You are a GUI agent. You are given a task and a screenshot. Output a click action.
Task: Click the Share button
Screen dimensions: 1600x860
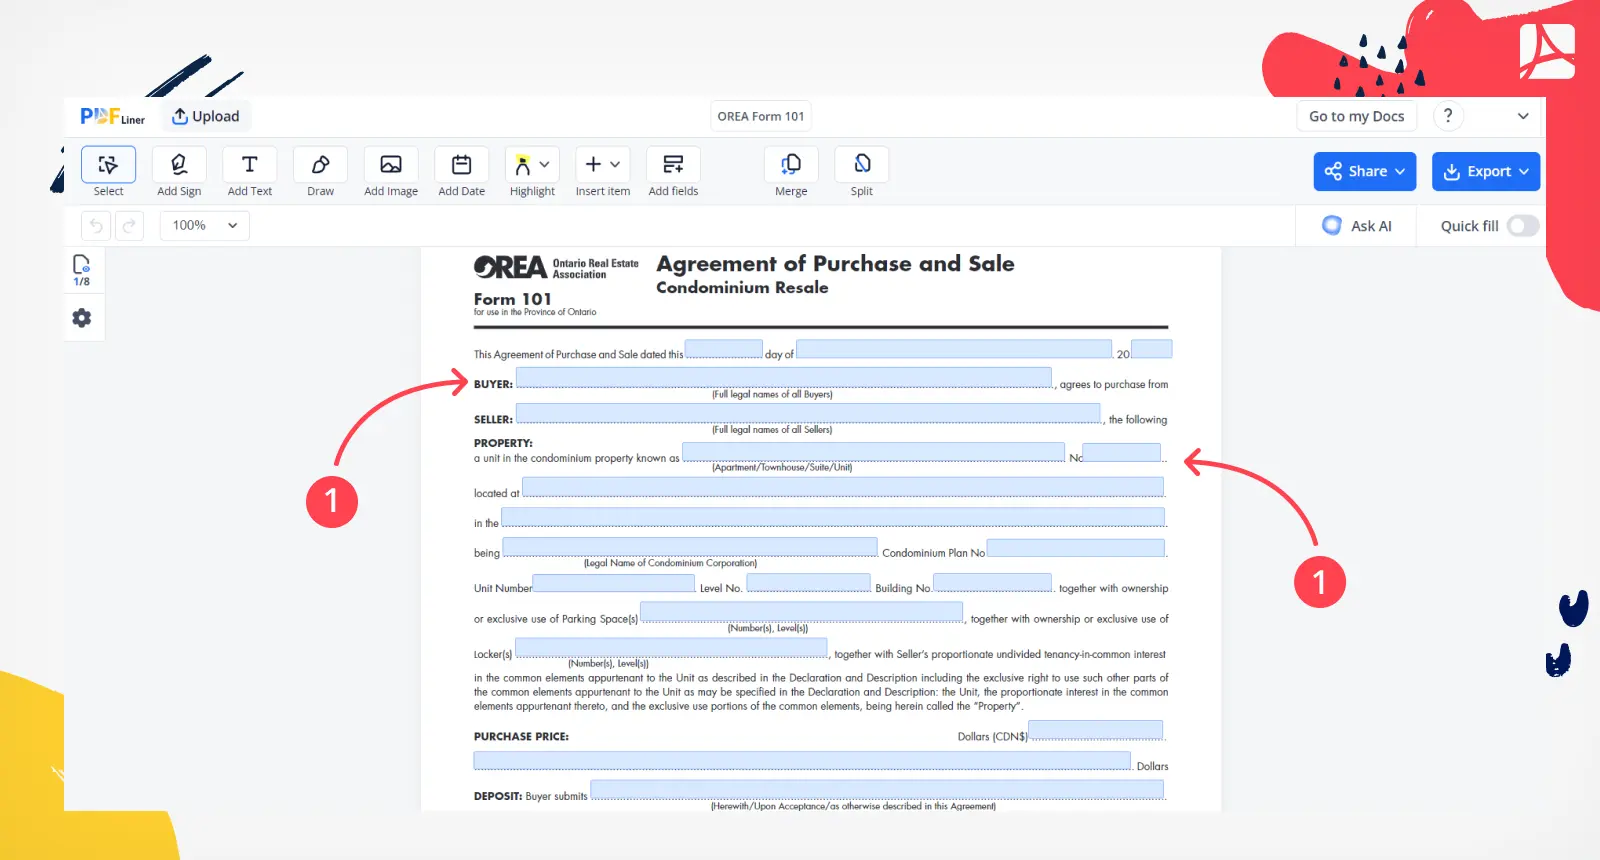(1365, 171)
